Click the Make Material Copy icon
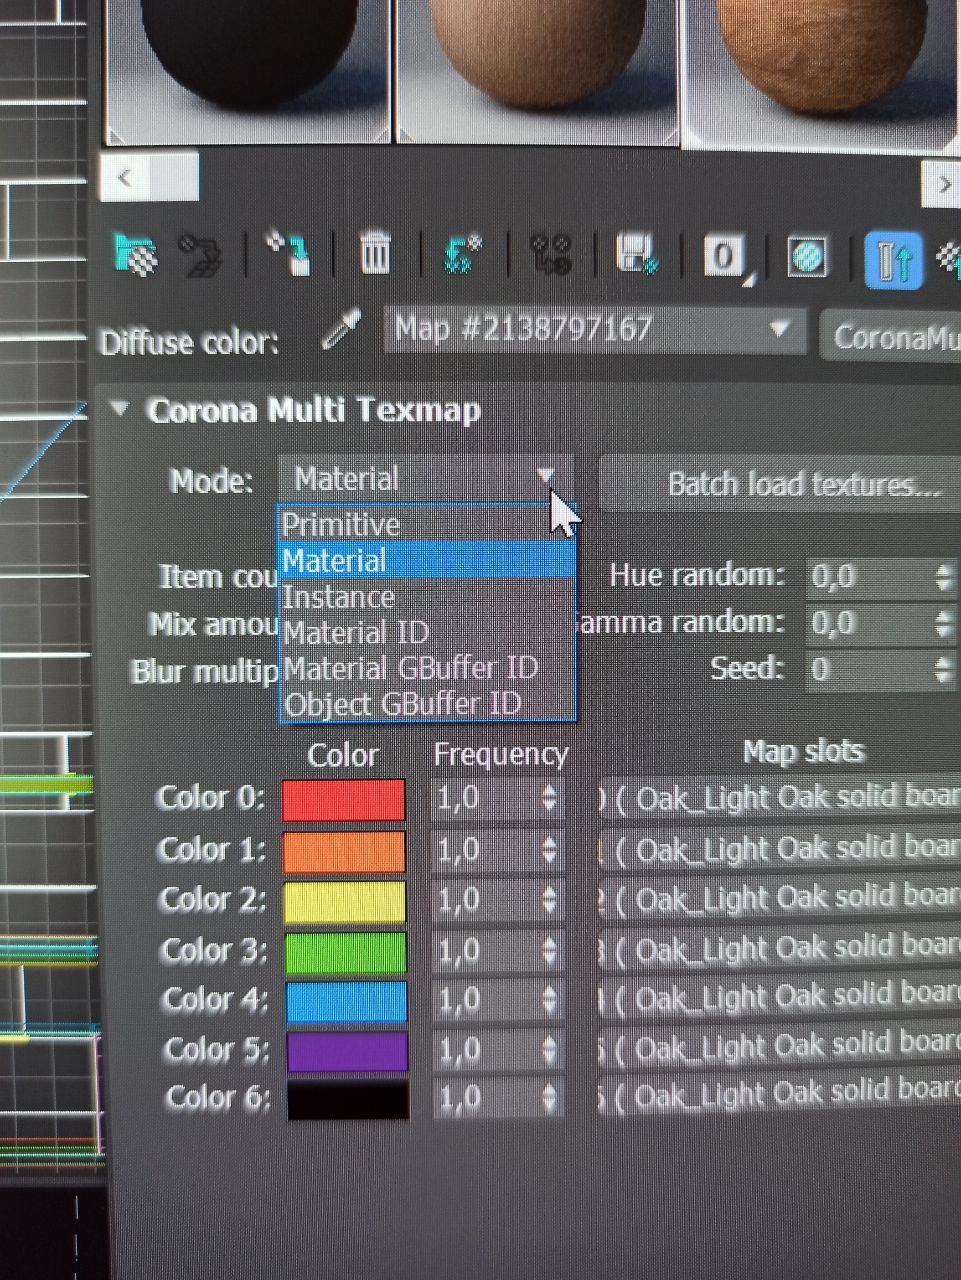Viewport: 961px width, 1280px height. tap(463, 254)
